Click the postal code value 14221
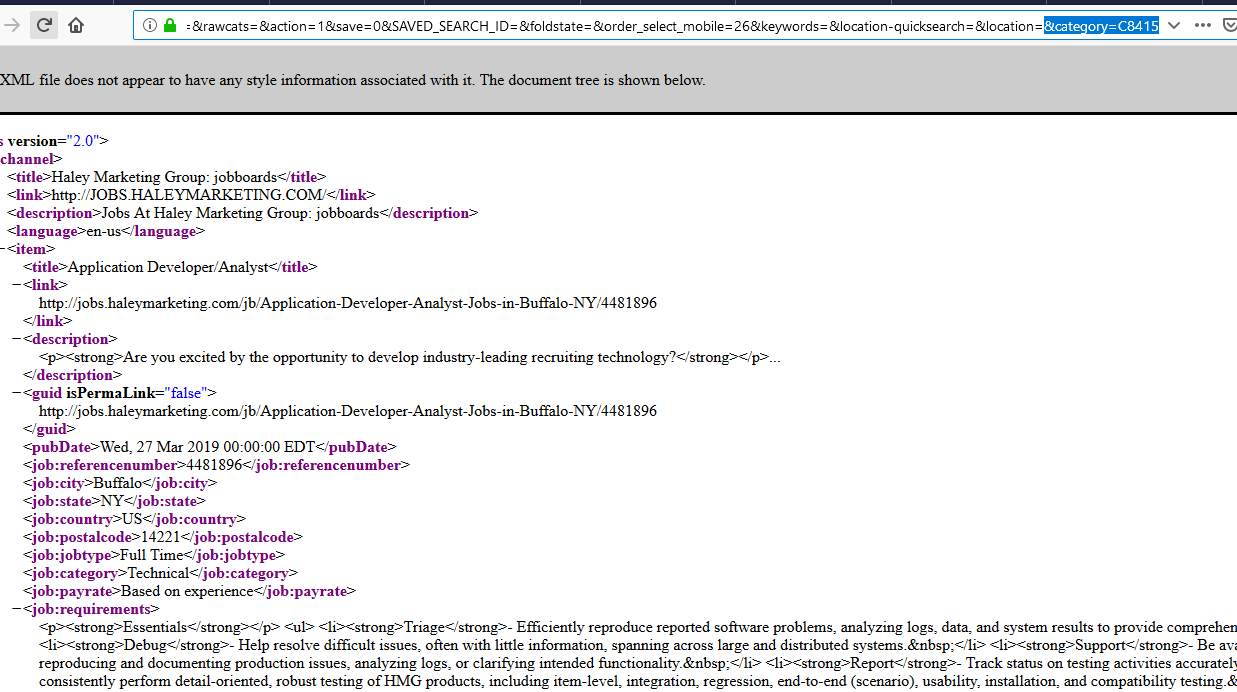The height and width of the screenshot is (692, 1237). 161,537
